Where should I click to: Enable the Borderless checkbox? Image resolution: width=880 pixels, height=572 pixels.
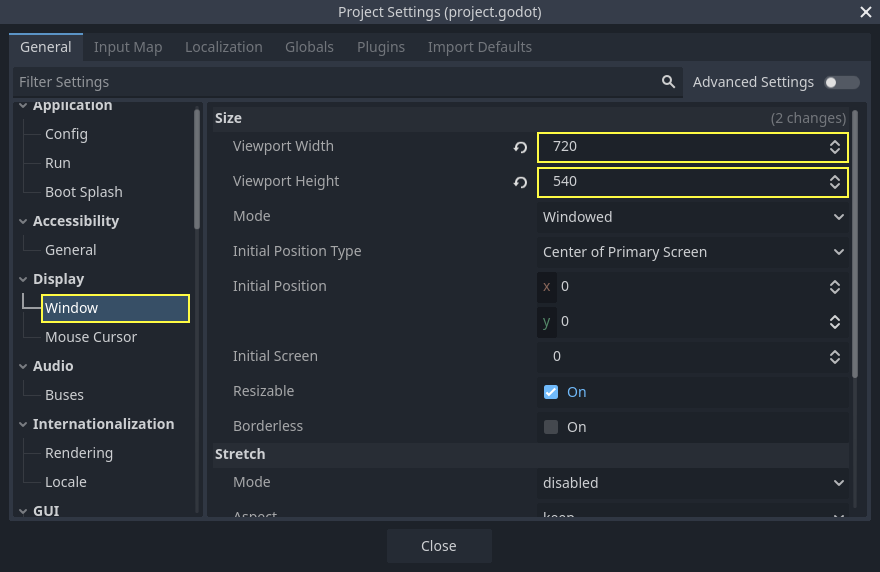point(551,427)
